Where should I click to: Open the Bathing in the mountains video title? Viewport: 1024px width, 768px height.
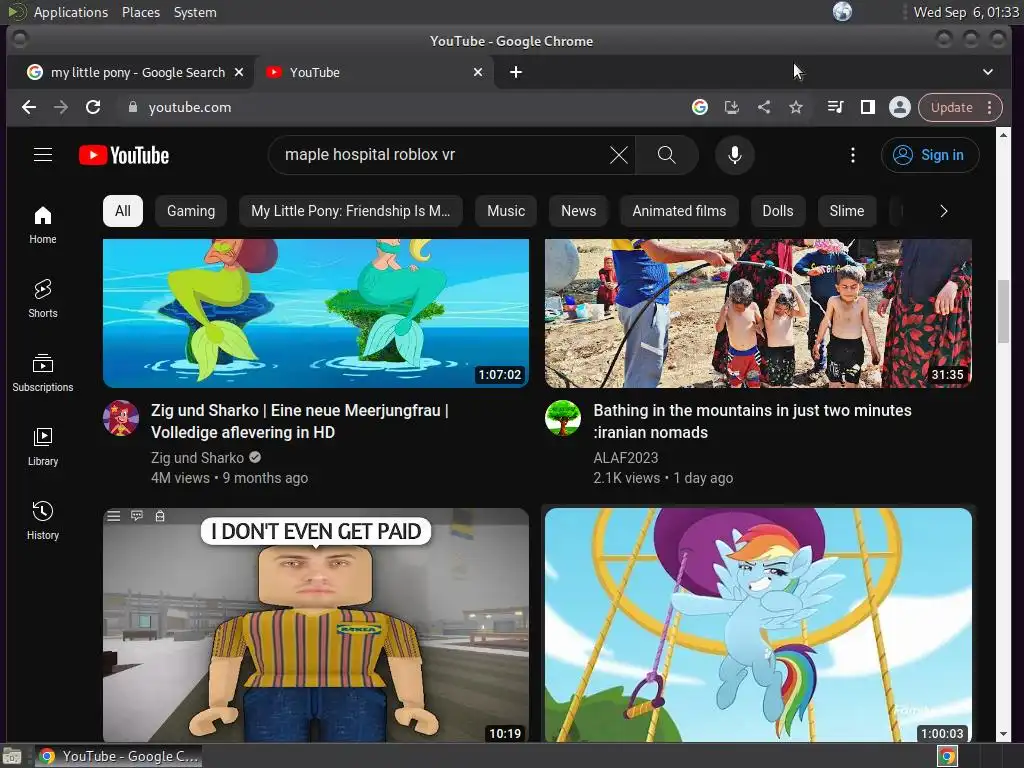pos(752,421)
